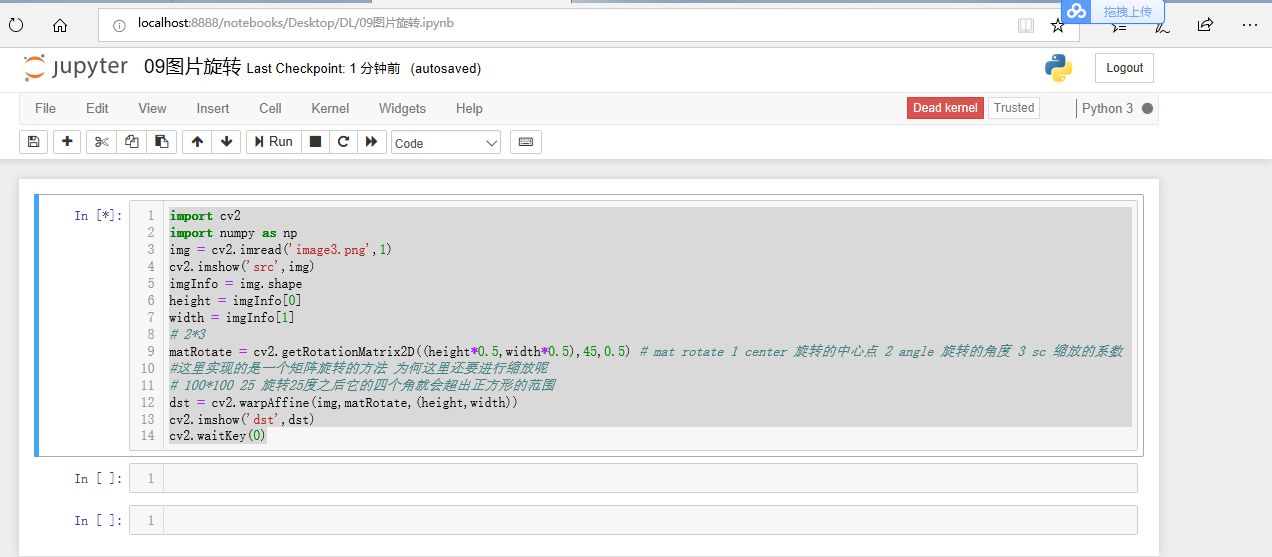Click the Trusted notebook button
The height and width of the screenshot is (557, 1272).
click(1014, 108)
